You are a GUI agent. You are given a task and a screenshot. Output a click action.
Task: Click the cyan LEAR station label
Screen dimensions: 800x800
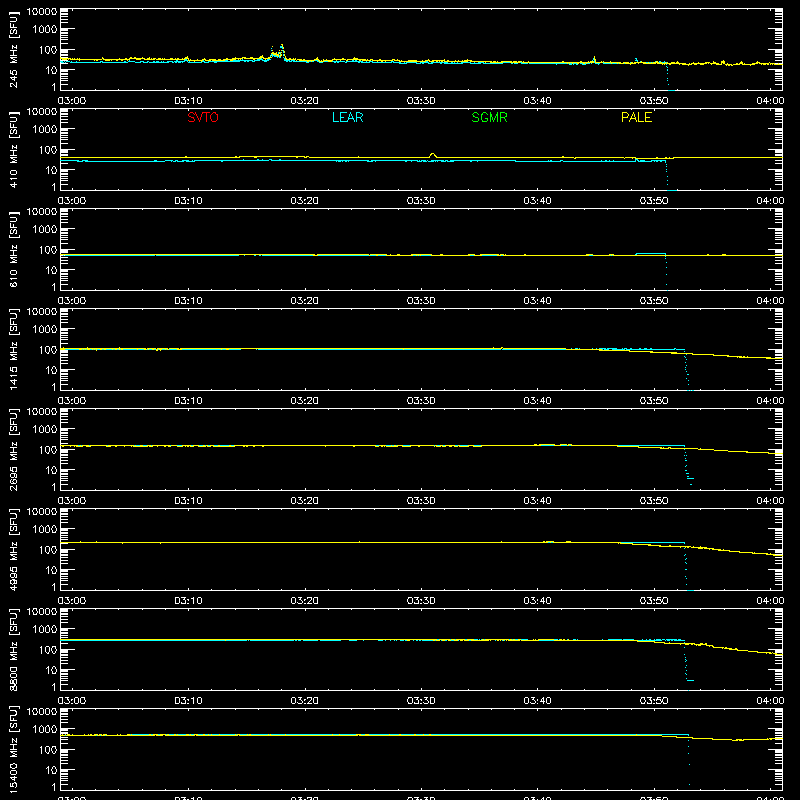pyautogui.click(x=347, y=117)
